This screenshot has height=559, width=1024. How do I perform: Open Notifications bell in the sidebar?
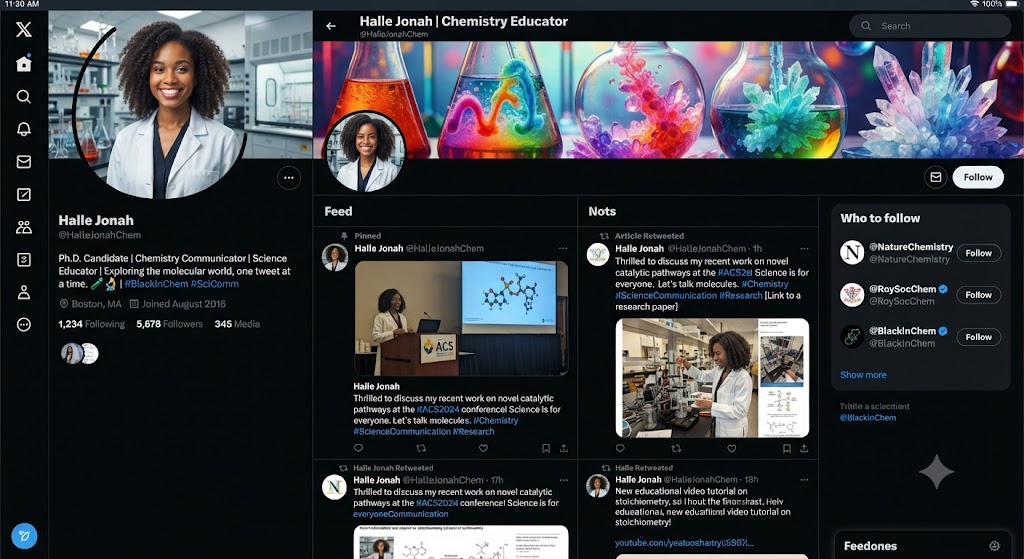point(24,129)
